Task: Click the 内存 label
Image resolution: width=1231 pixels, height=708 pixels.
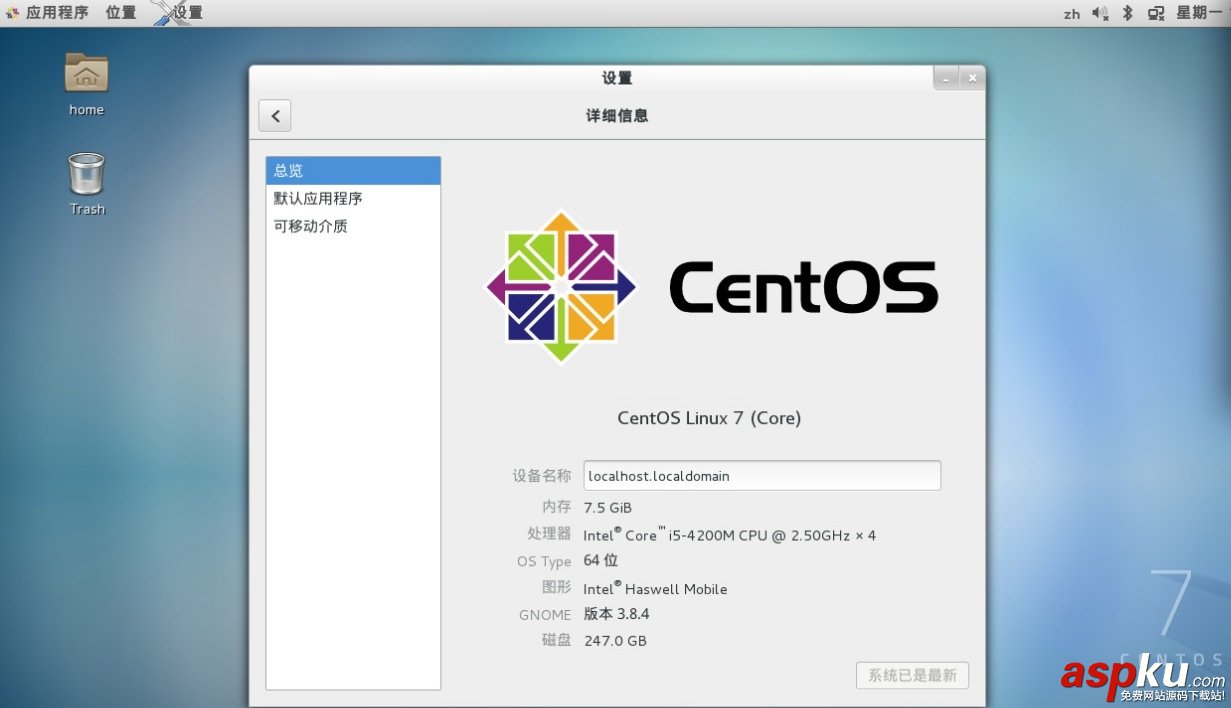Action: pyautogui.click(x=557, y=508)
